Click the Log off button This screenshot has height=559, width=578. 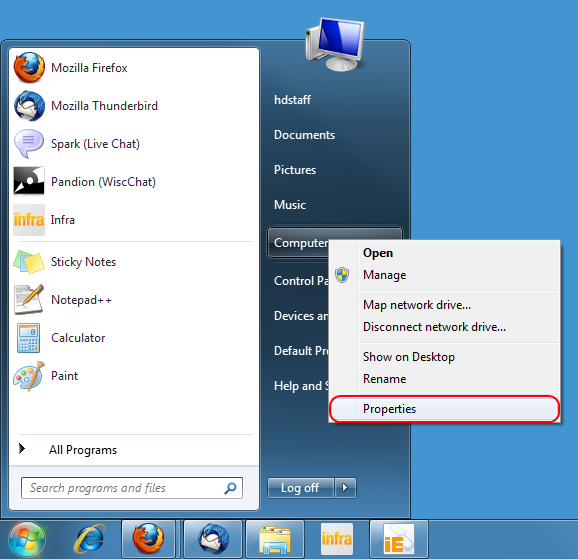(x=301, y=488)
